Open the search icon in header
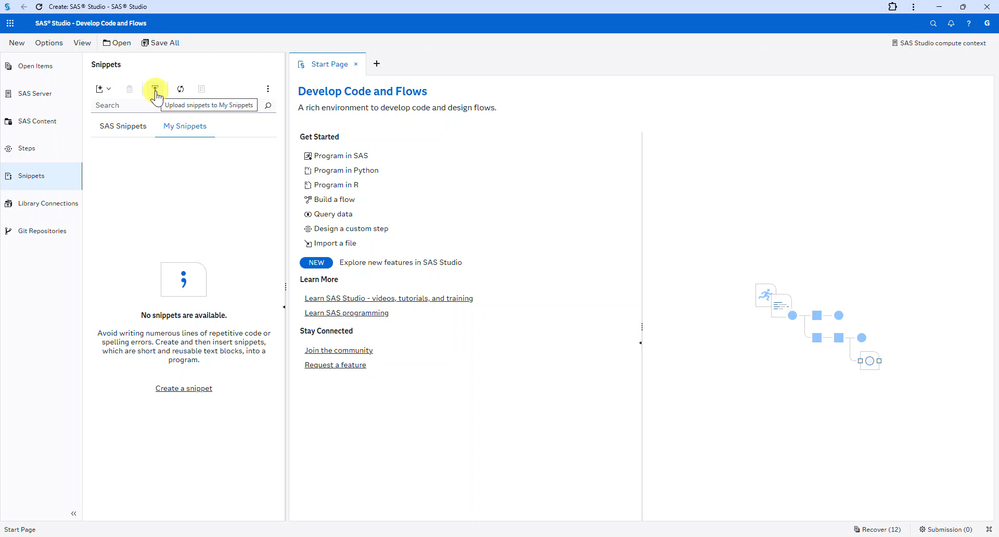The image size is (999, 537). click(x=933, y=24)
